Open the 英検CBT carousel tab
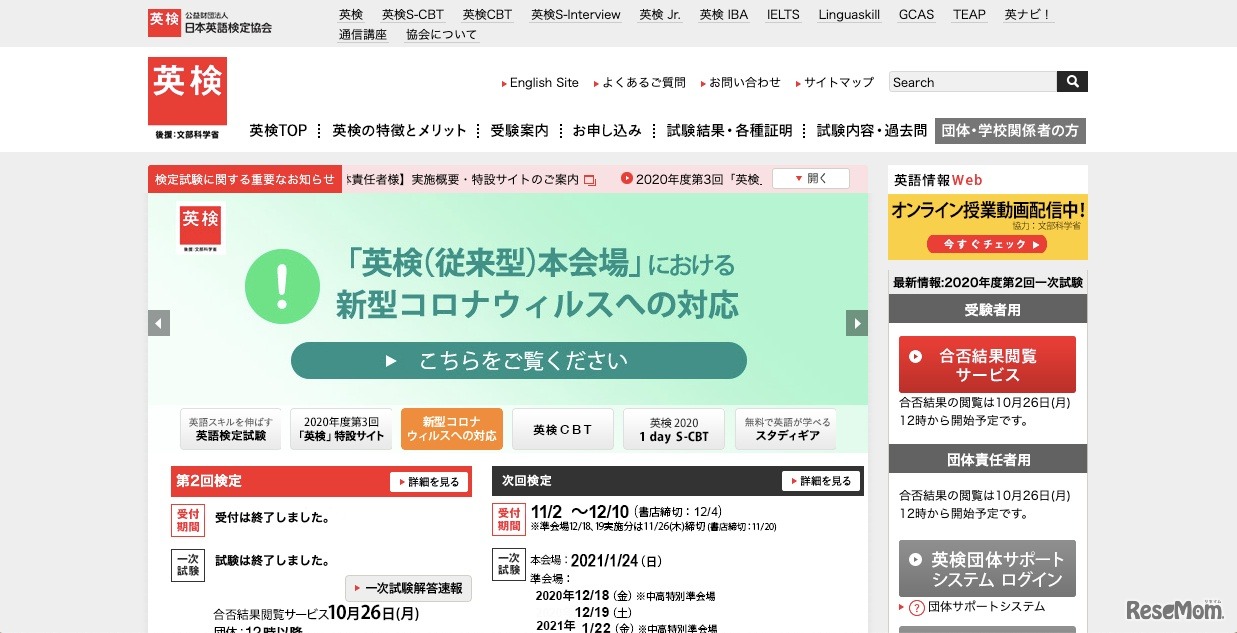 pyautogui.click(x=562, y=428)
